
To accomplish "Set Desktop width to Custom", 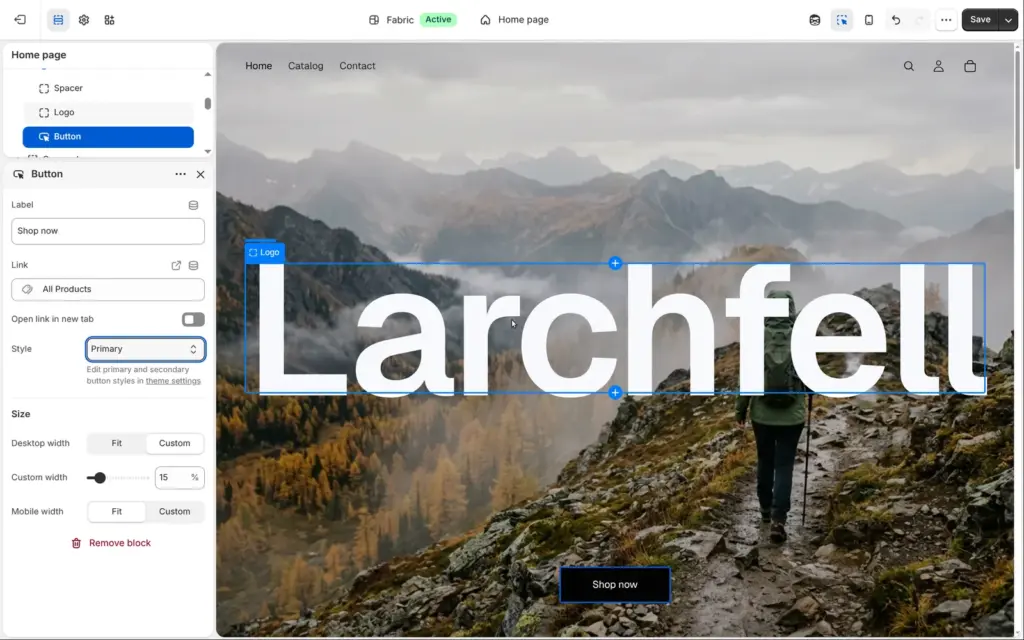I will click(174, 443).
